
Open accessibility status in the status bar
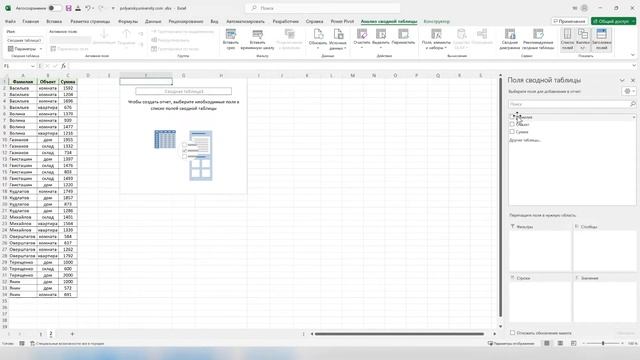click(67, 343)
